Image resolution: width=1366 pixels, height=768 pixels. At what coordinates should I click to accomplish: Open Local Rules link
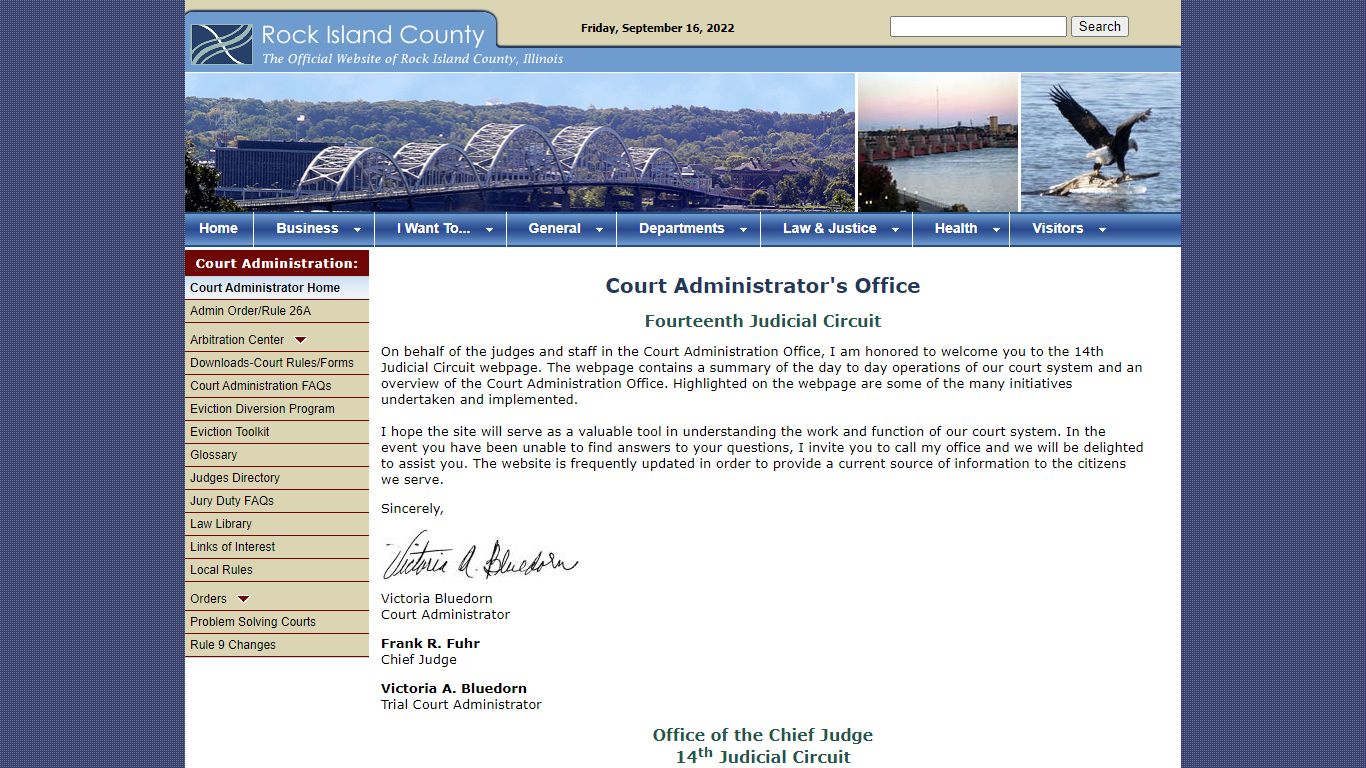click(x=277, y=570)
